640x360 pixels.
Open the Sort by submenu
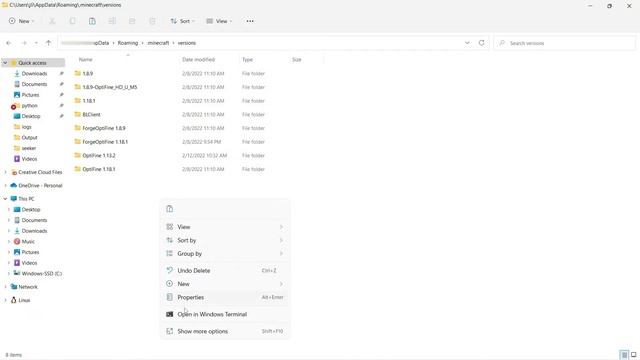(225, 240)
